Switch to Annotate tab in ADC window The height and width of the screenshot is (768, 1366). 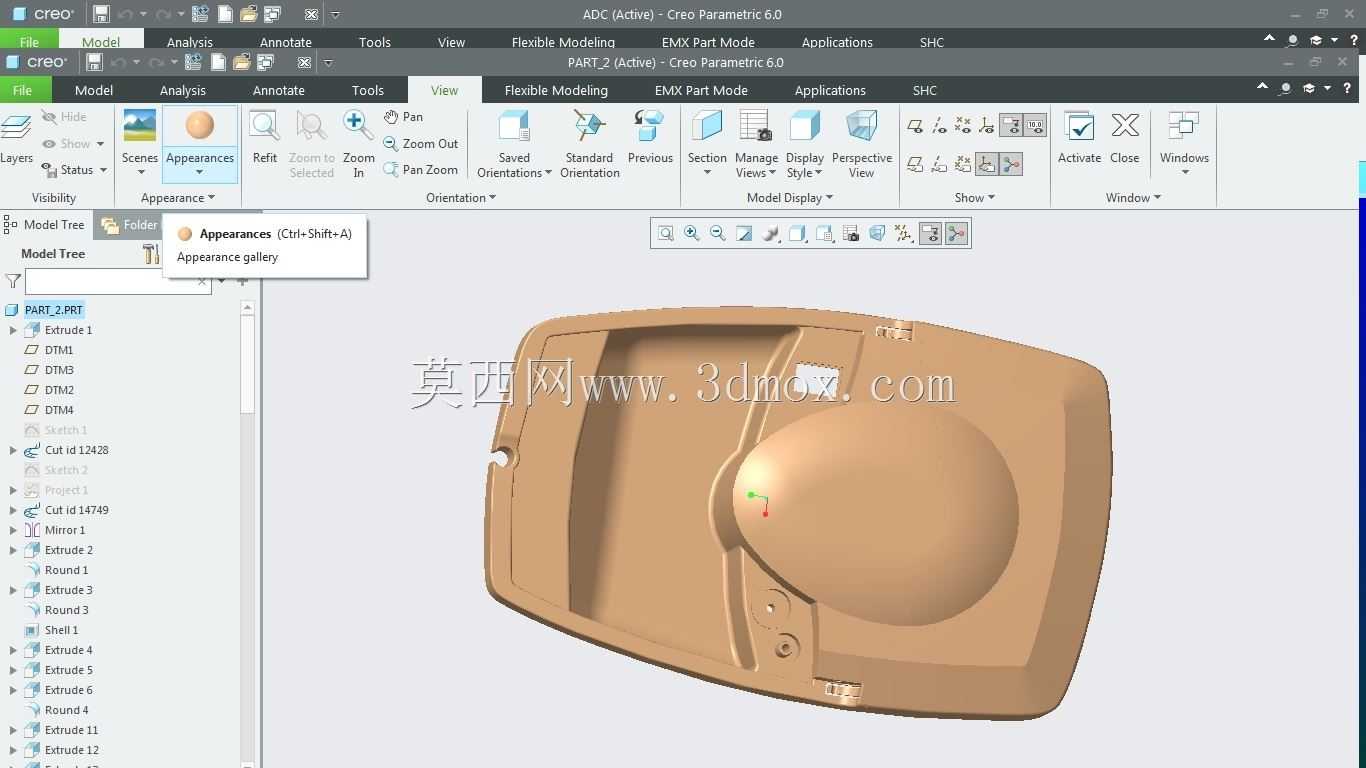point(286,42)
